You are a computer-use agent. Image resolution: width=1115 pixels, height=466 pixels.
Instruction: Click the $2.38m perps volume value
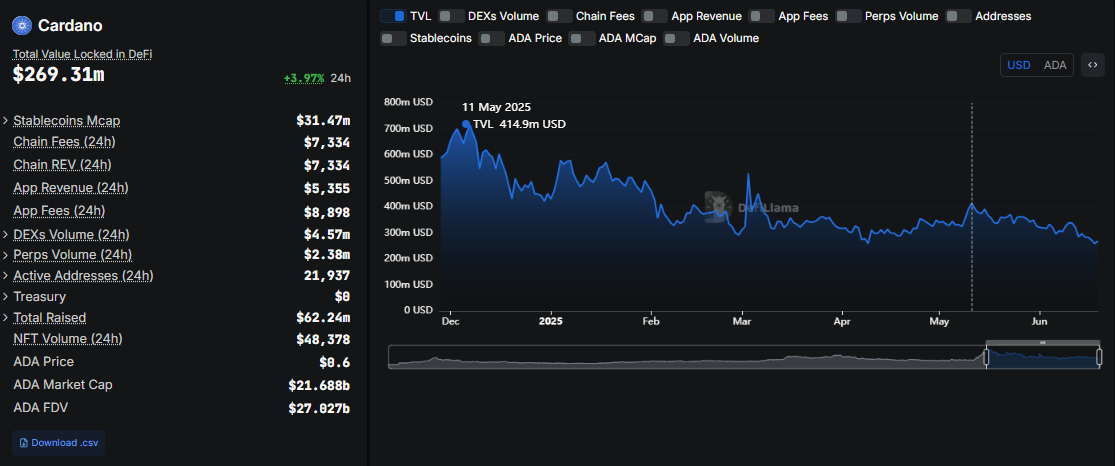pos(327,255)
